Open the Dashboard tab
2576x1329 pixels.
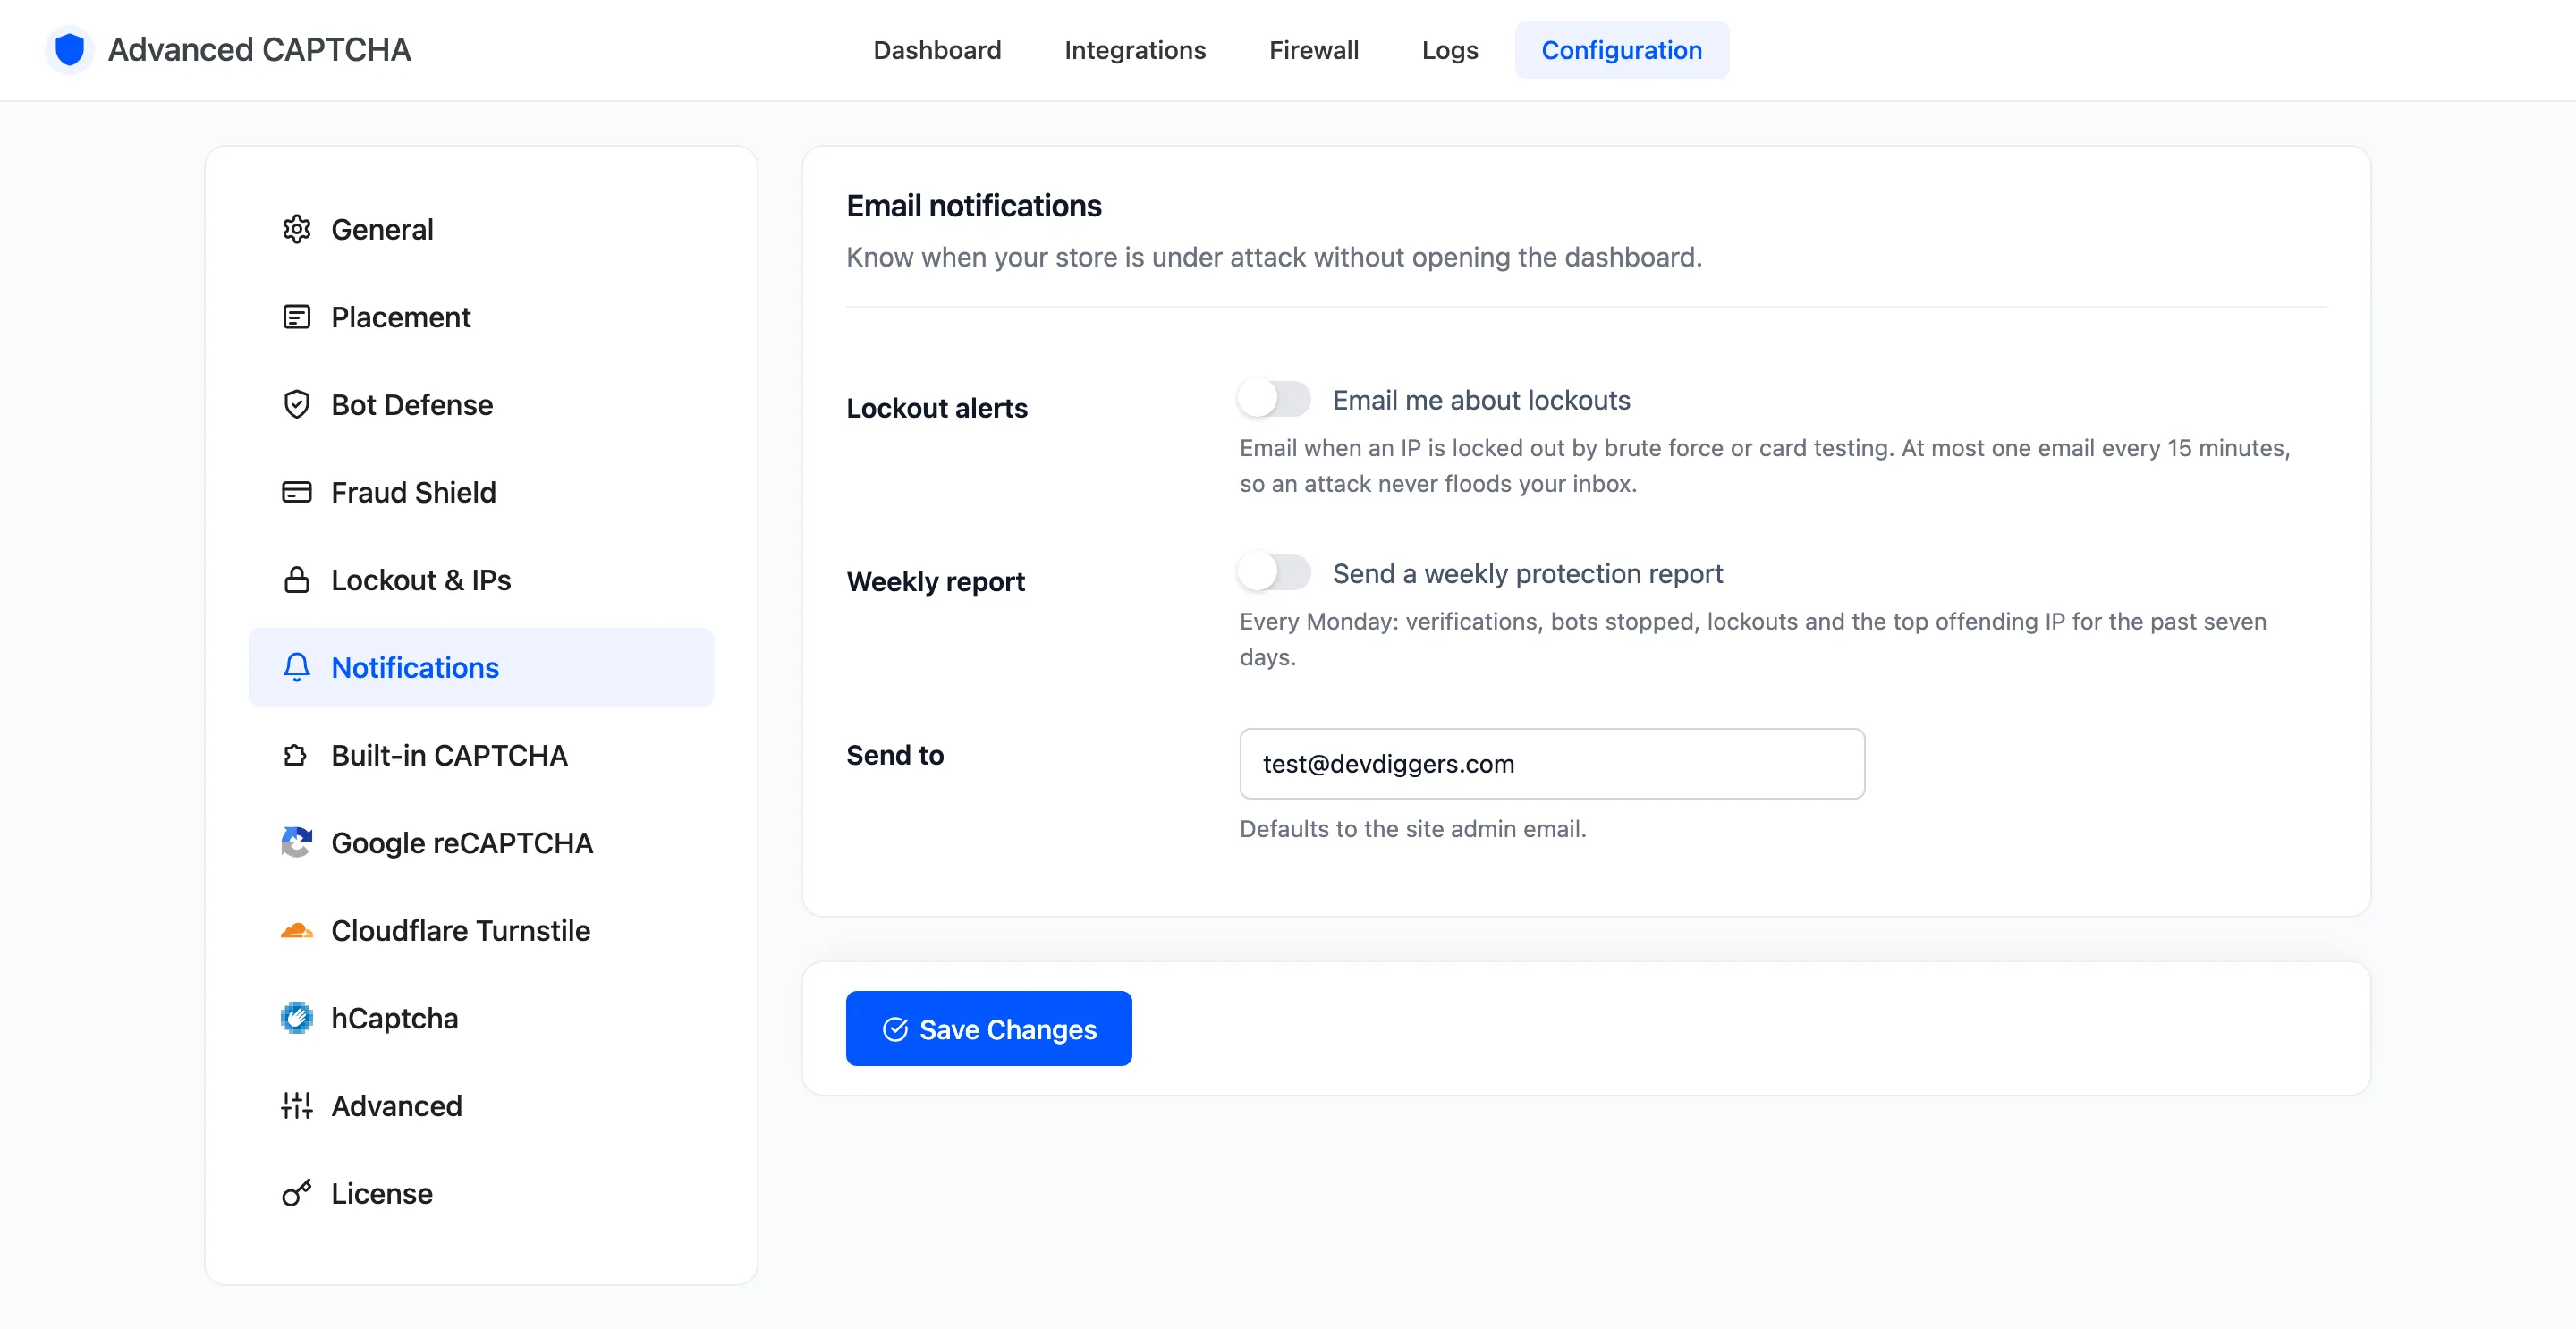937,50
